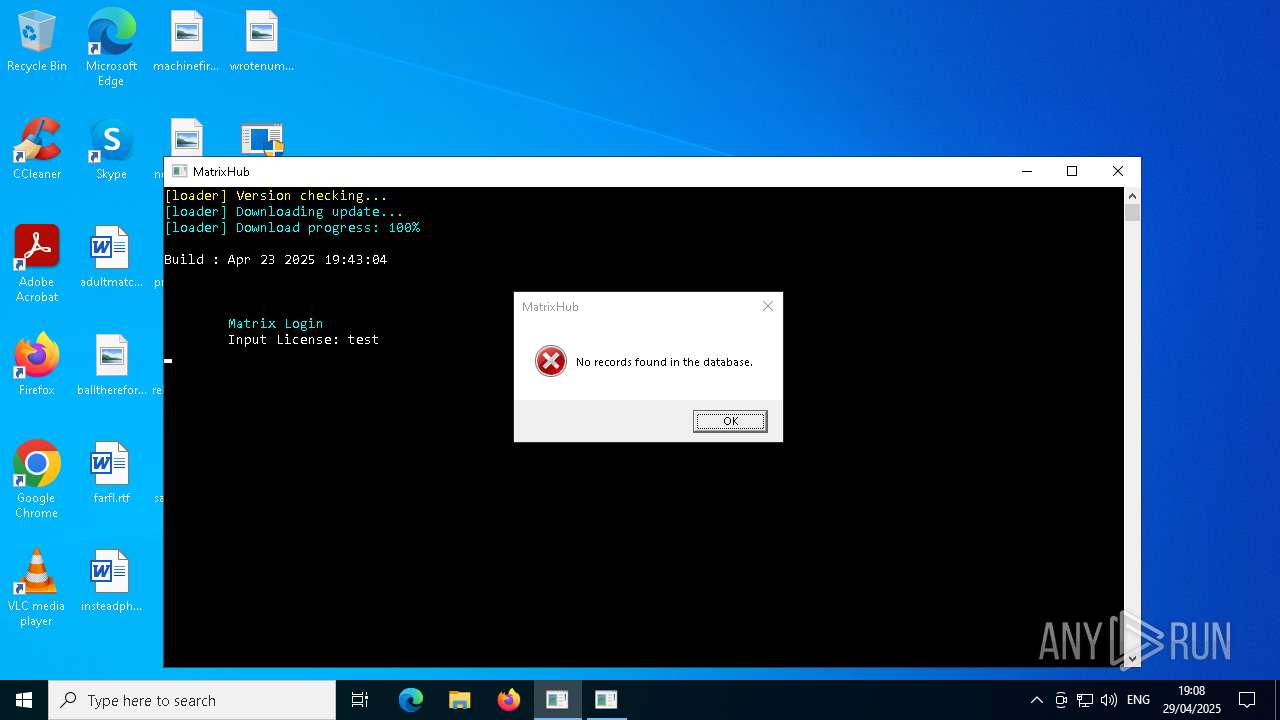Open Task View from the taskbar
Screen dimensions: 1280x720
coord(360,700)
